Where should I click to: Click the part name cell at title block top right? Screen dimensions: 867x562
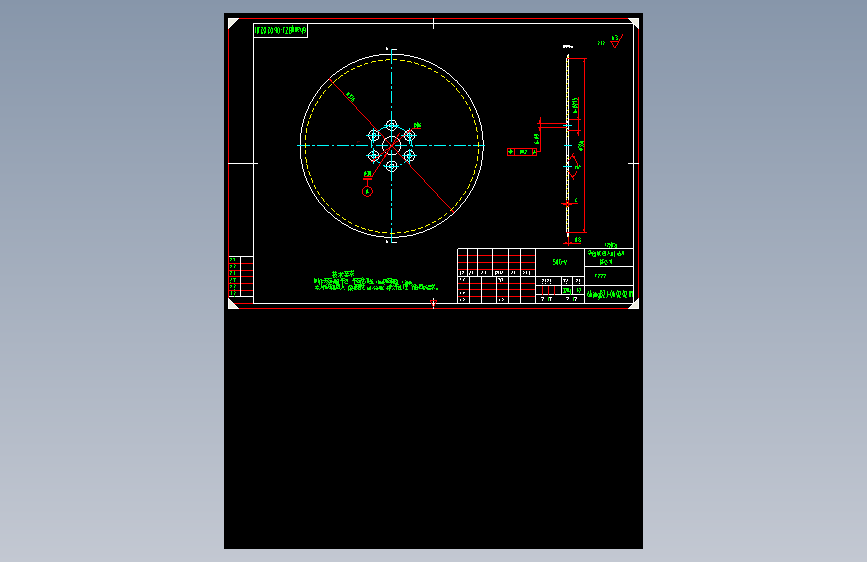pyautogui.click(x=609, y=258)
